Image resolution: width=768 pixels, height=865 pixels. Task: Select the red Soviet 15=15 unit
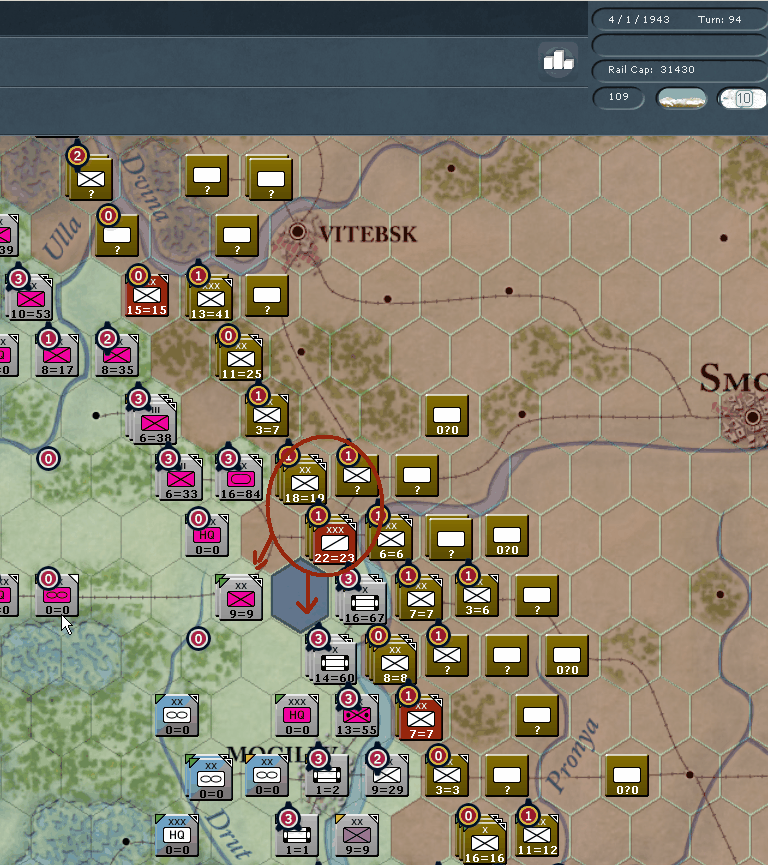147,295
